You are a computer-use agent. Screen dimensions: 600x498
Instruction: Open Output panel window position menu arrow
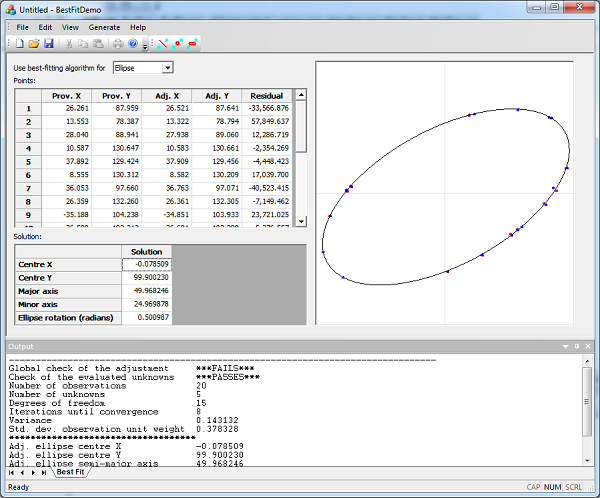(x=566, y=346)
